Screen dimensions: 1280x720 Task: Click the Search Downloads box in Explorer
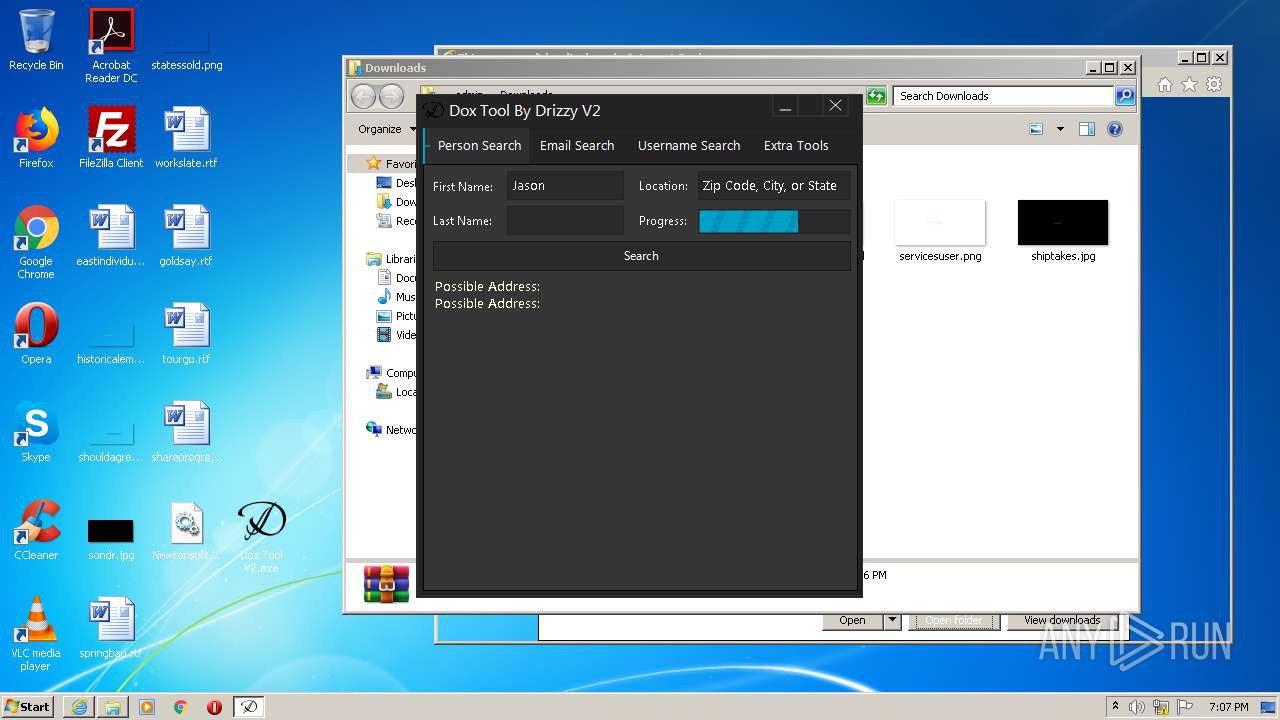(x=1003, y=96)
